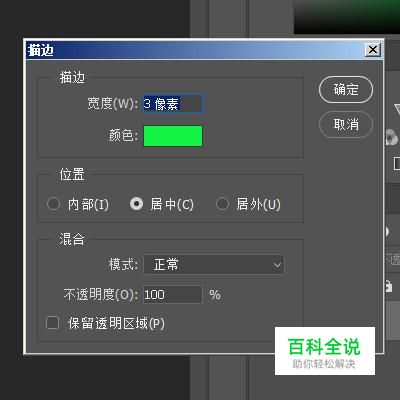This screenshot has width=400, height=400.
Task: Click the green canvas area top right
Action: [347, 16]
